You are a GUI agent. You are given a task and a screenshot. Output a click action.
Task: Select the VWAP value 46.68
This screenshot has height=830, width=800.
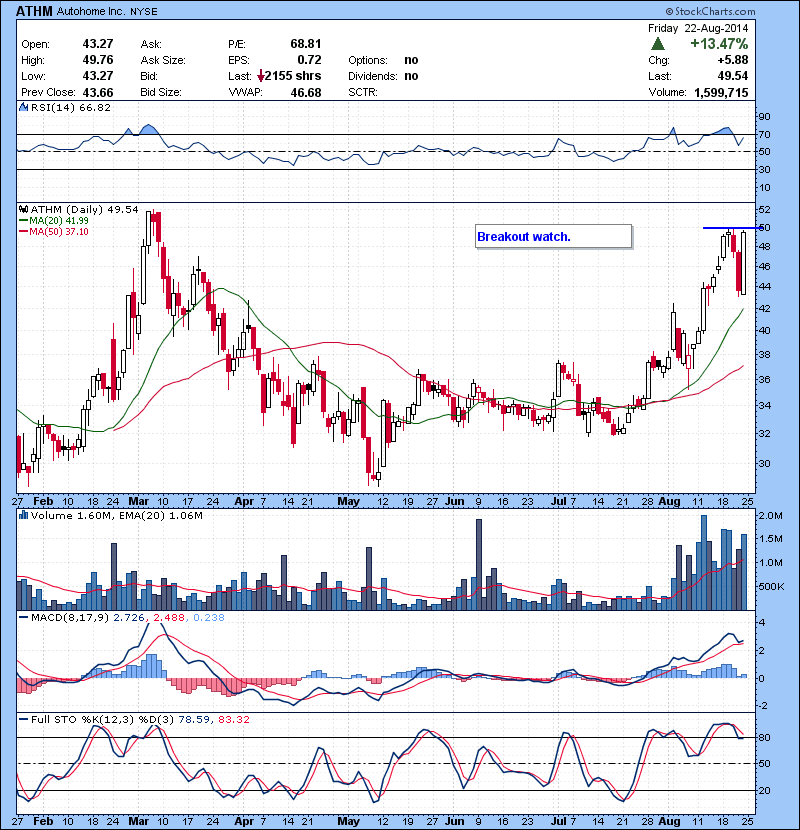[x=305, y=93]
